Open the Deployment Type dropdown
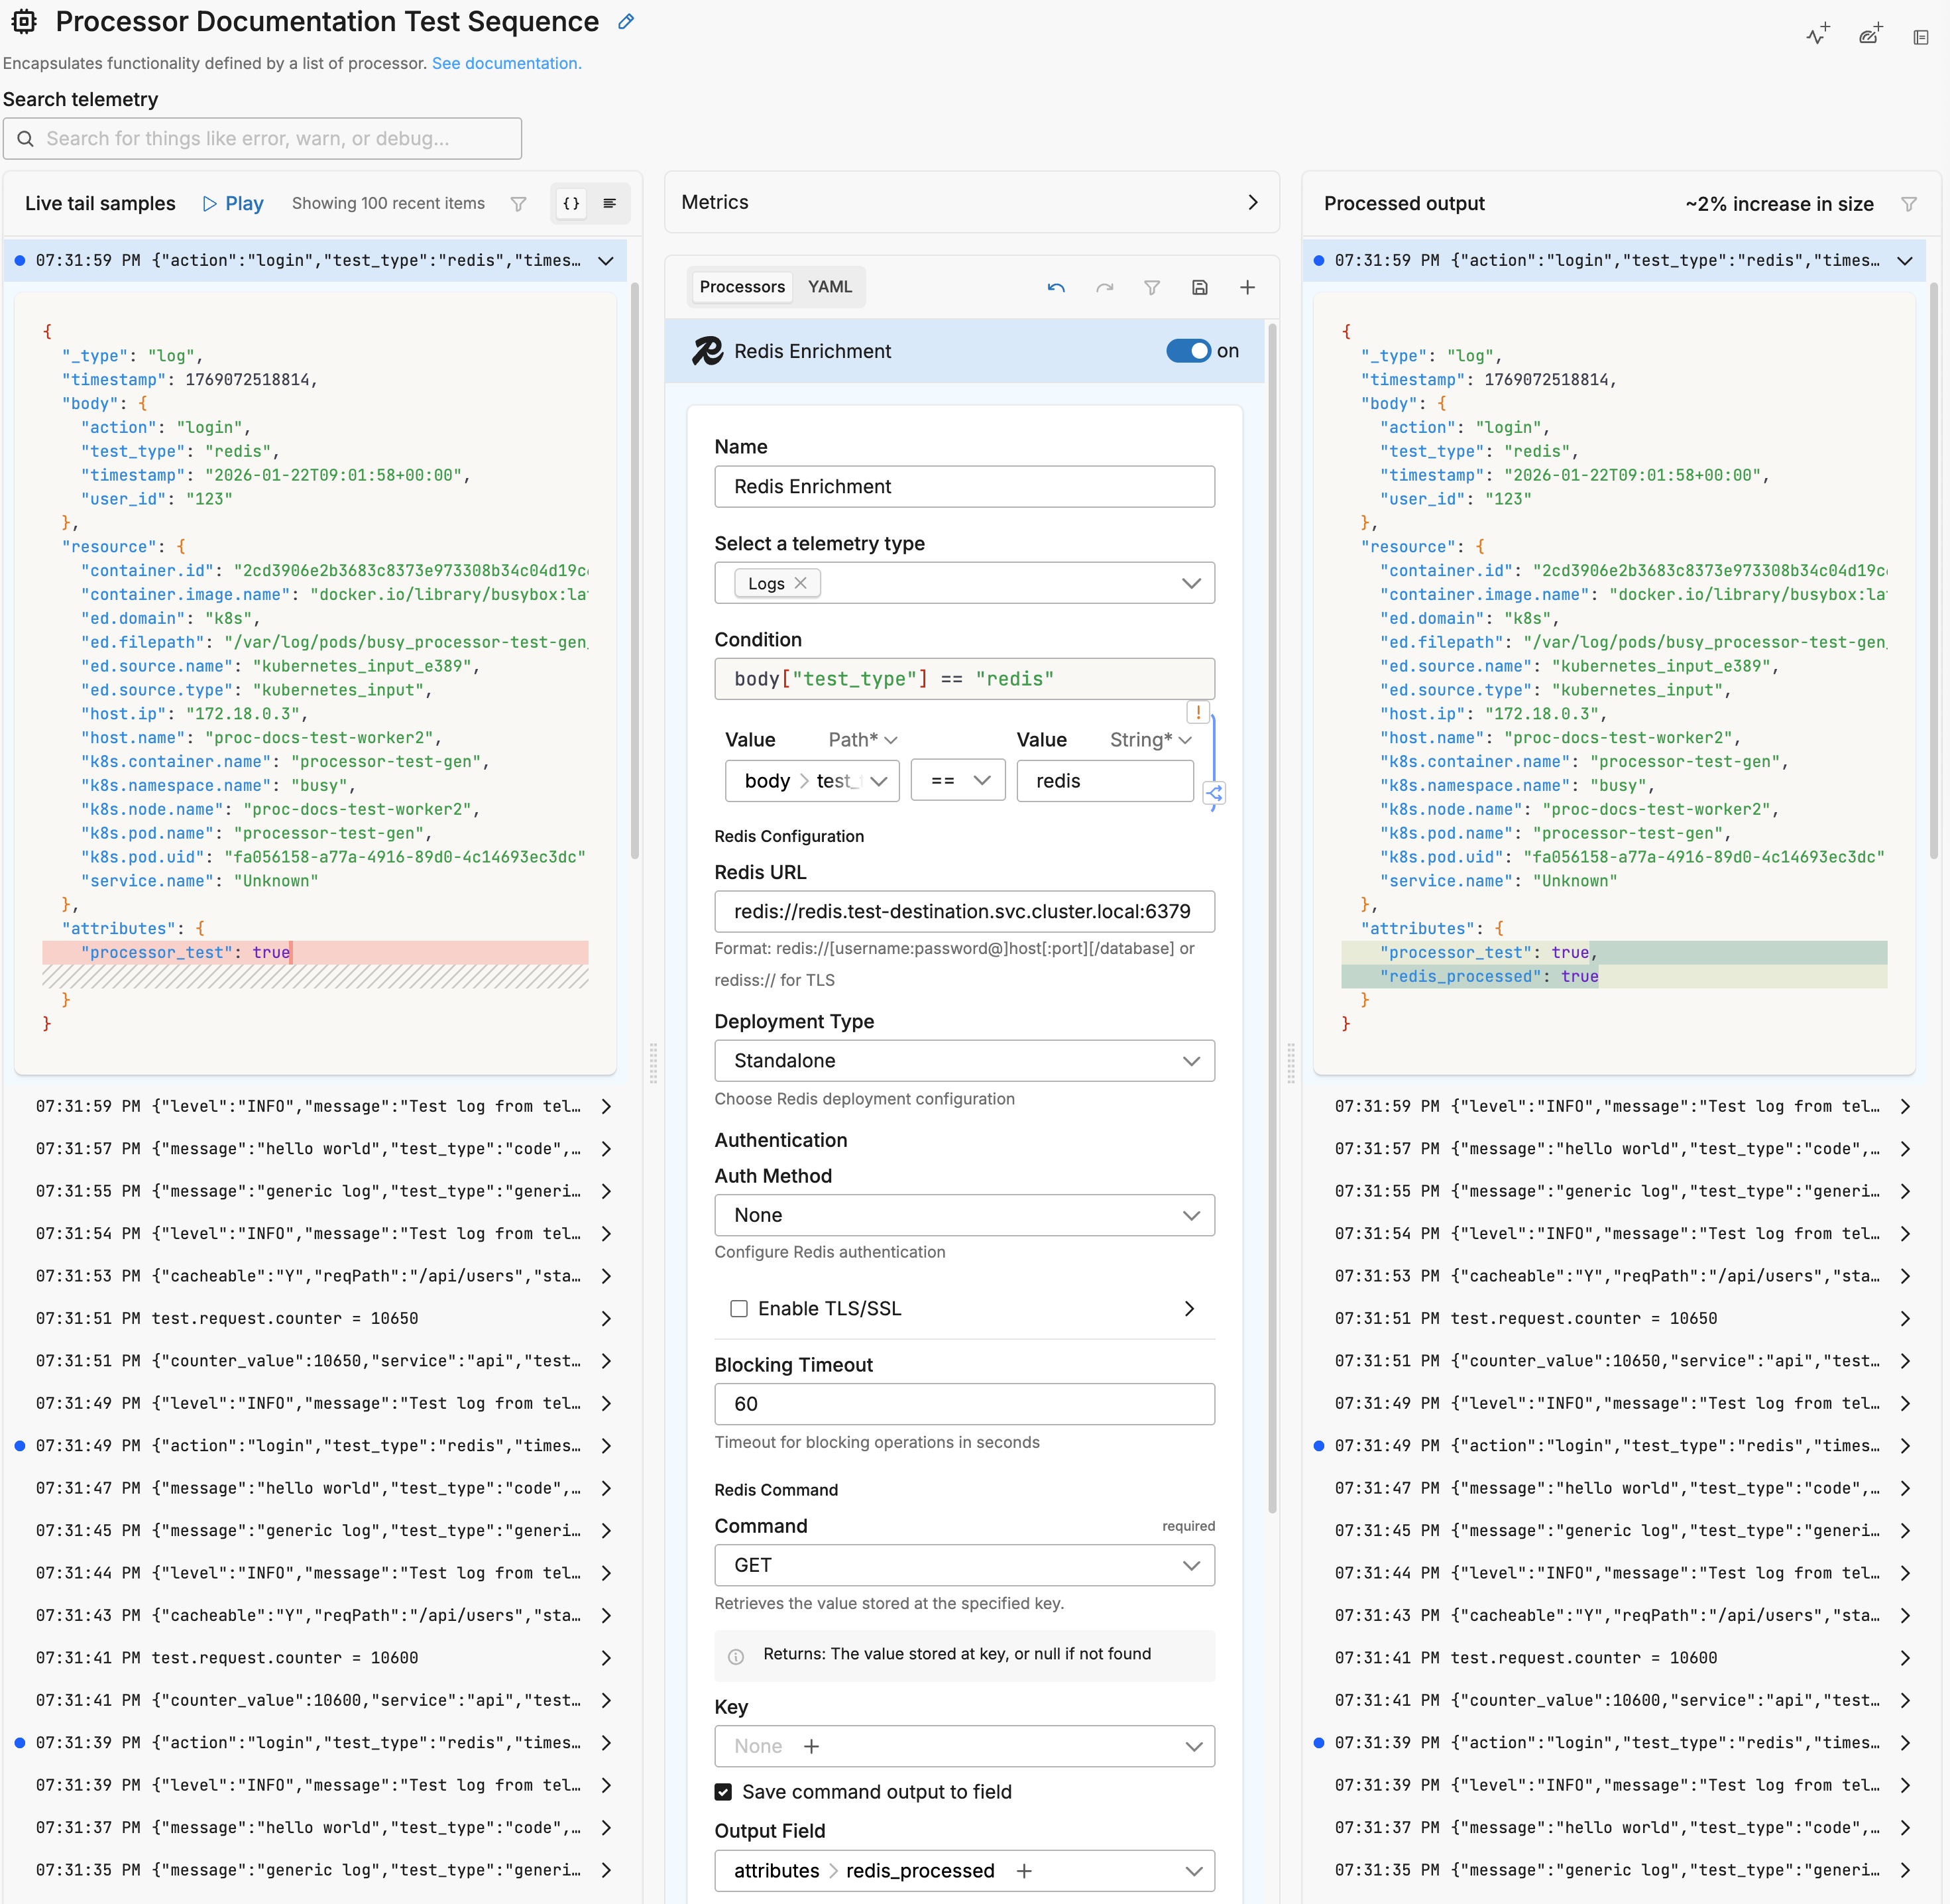Viewport: 1950px width, 1904px height. point(963,1060)
